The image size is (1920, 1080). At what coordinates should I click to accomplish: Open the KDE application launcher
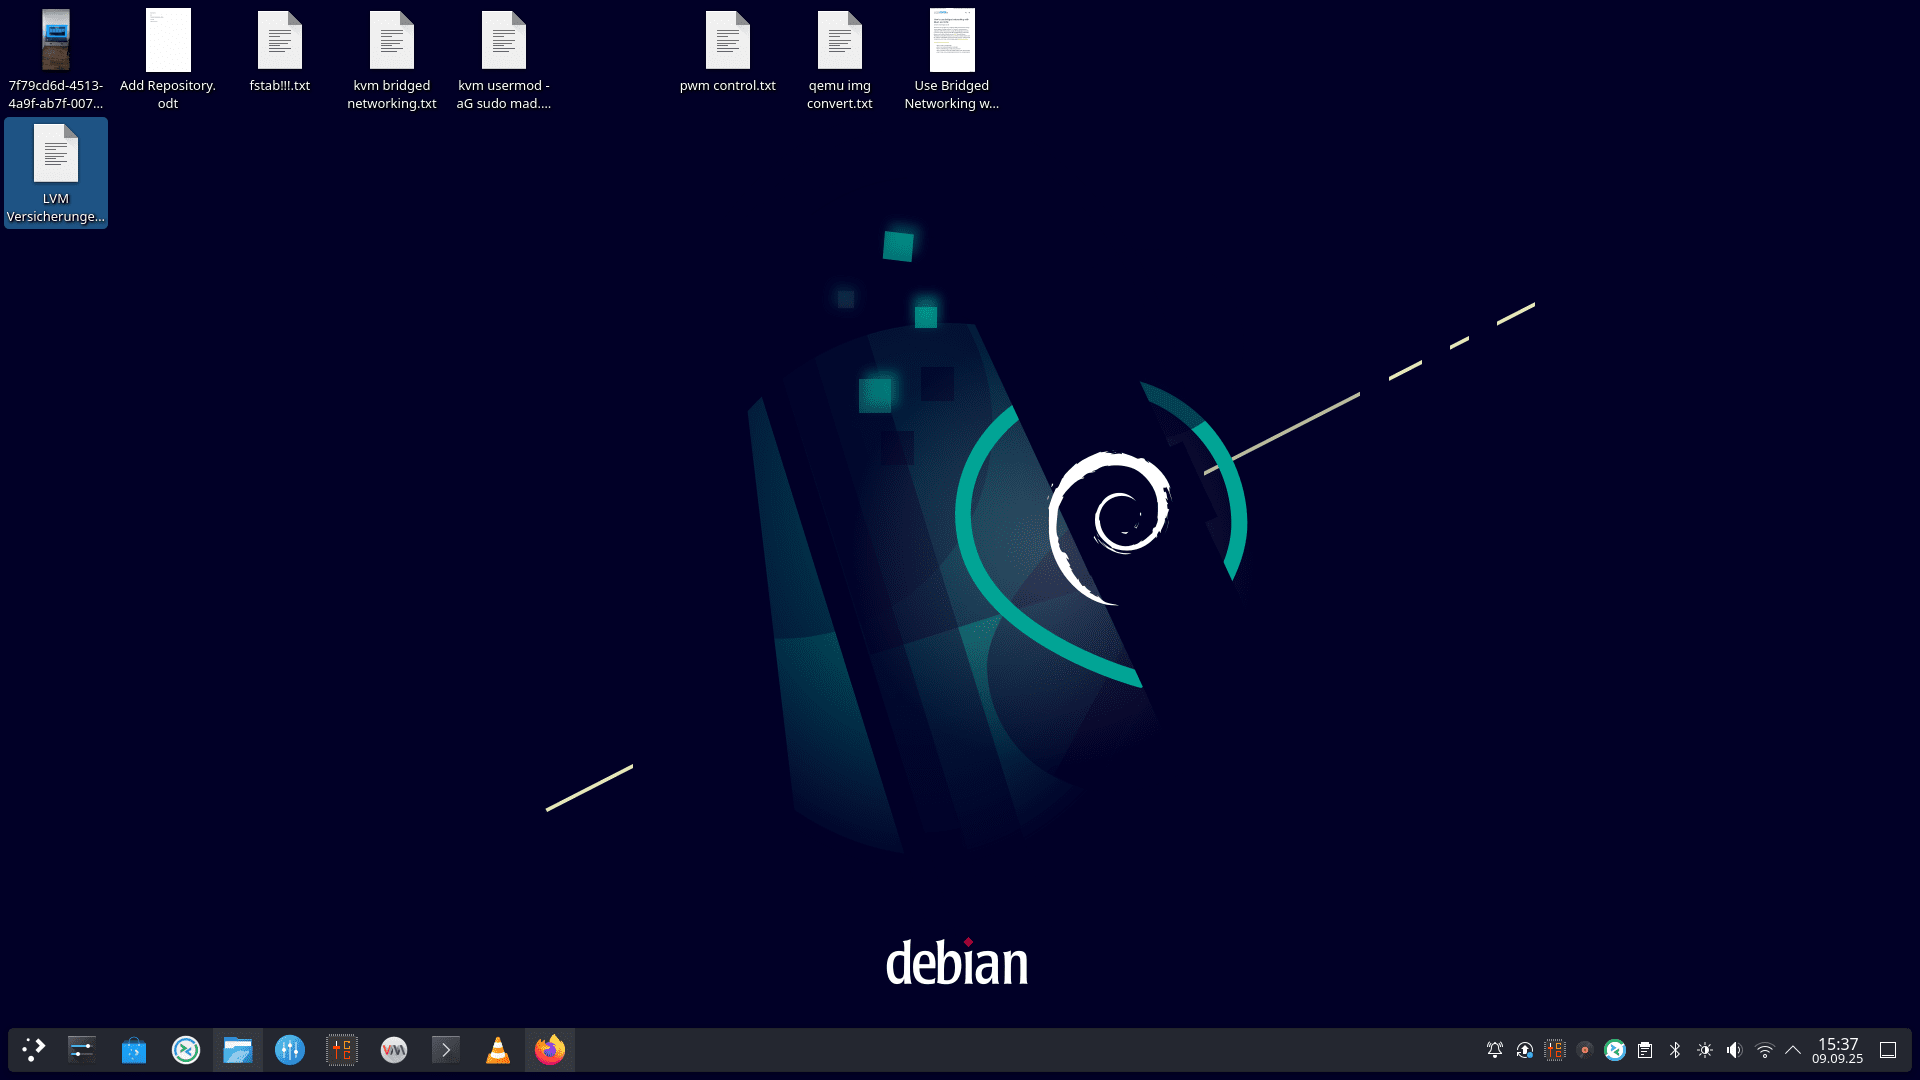[34, 1050]
